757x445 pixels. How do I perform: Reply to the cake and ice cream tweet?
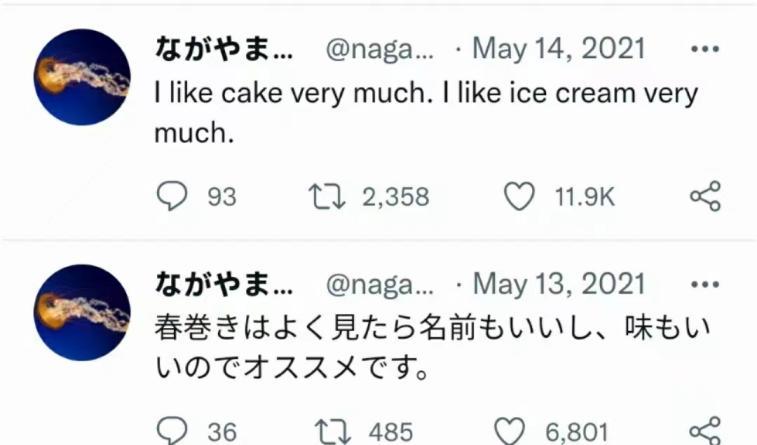coord(173,197)
